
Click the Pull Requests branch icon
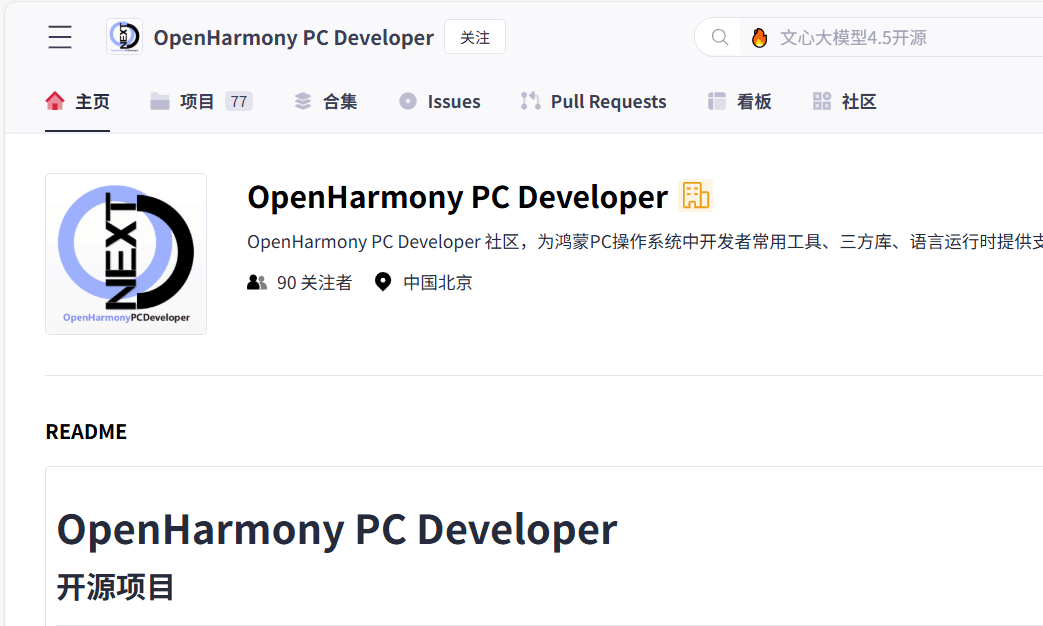530,101
